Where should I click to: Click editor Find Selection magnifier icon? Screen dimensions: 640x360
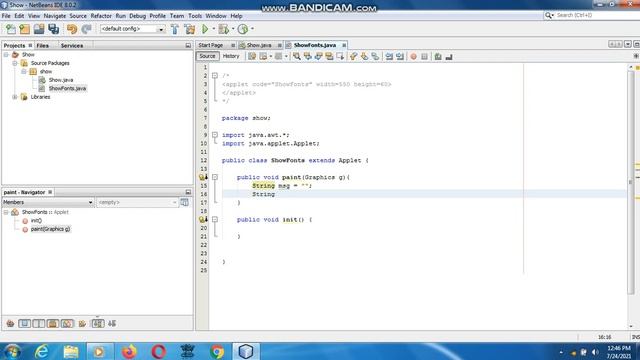(297, 56)
